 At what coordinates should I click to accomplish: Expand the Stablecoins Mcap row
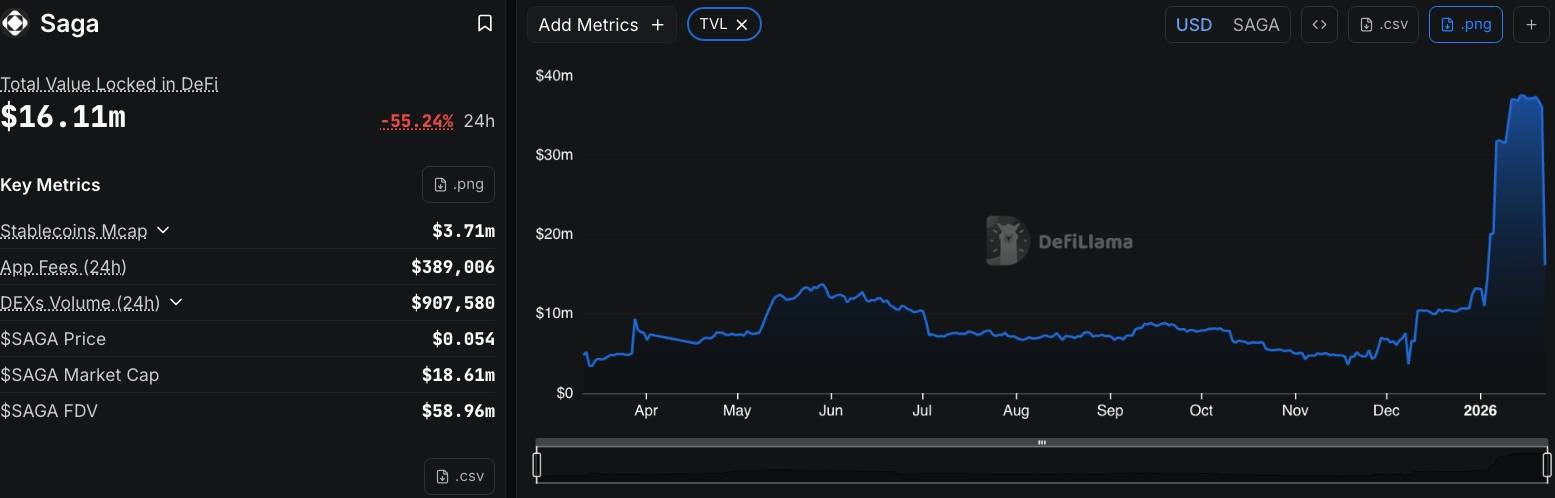pos(163,231)
